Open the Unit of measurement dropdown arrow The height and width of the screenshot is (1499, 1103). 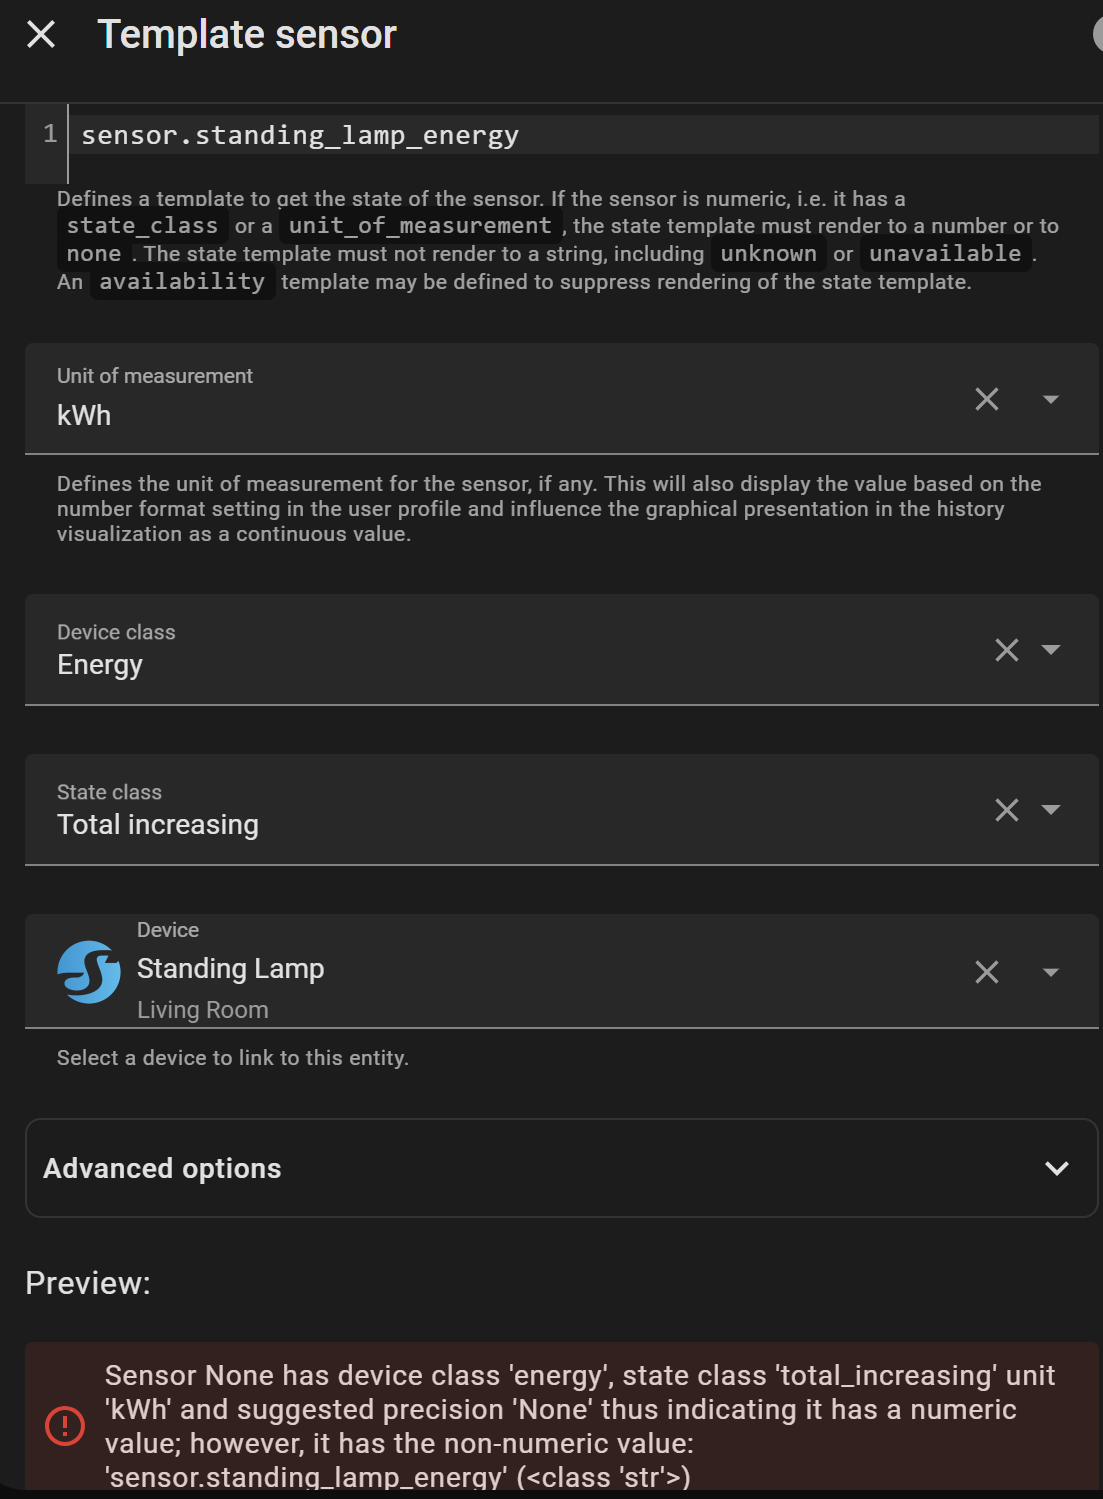coord(1051,399)
